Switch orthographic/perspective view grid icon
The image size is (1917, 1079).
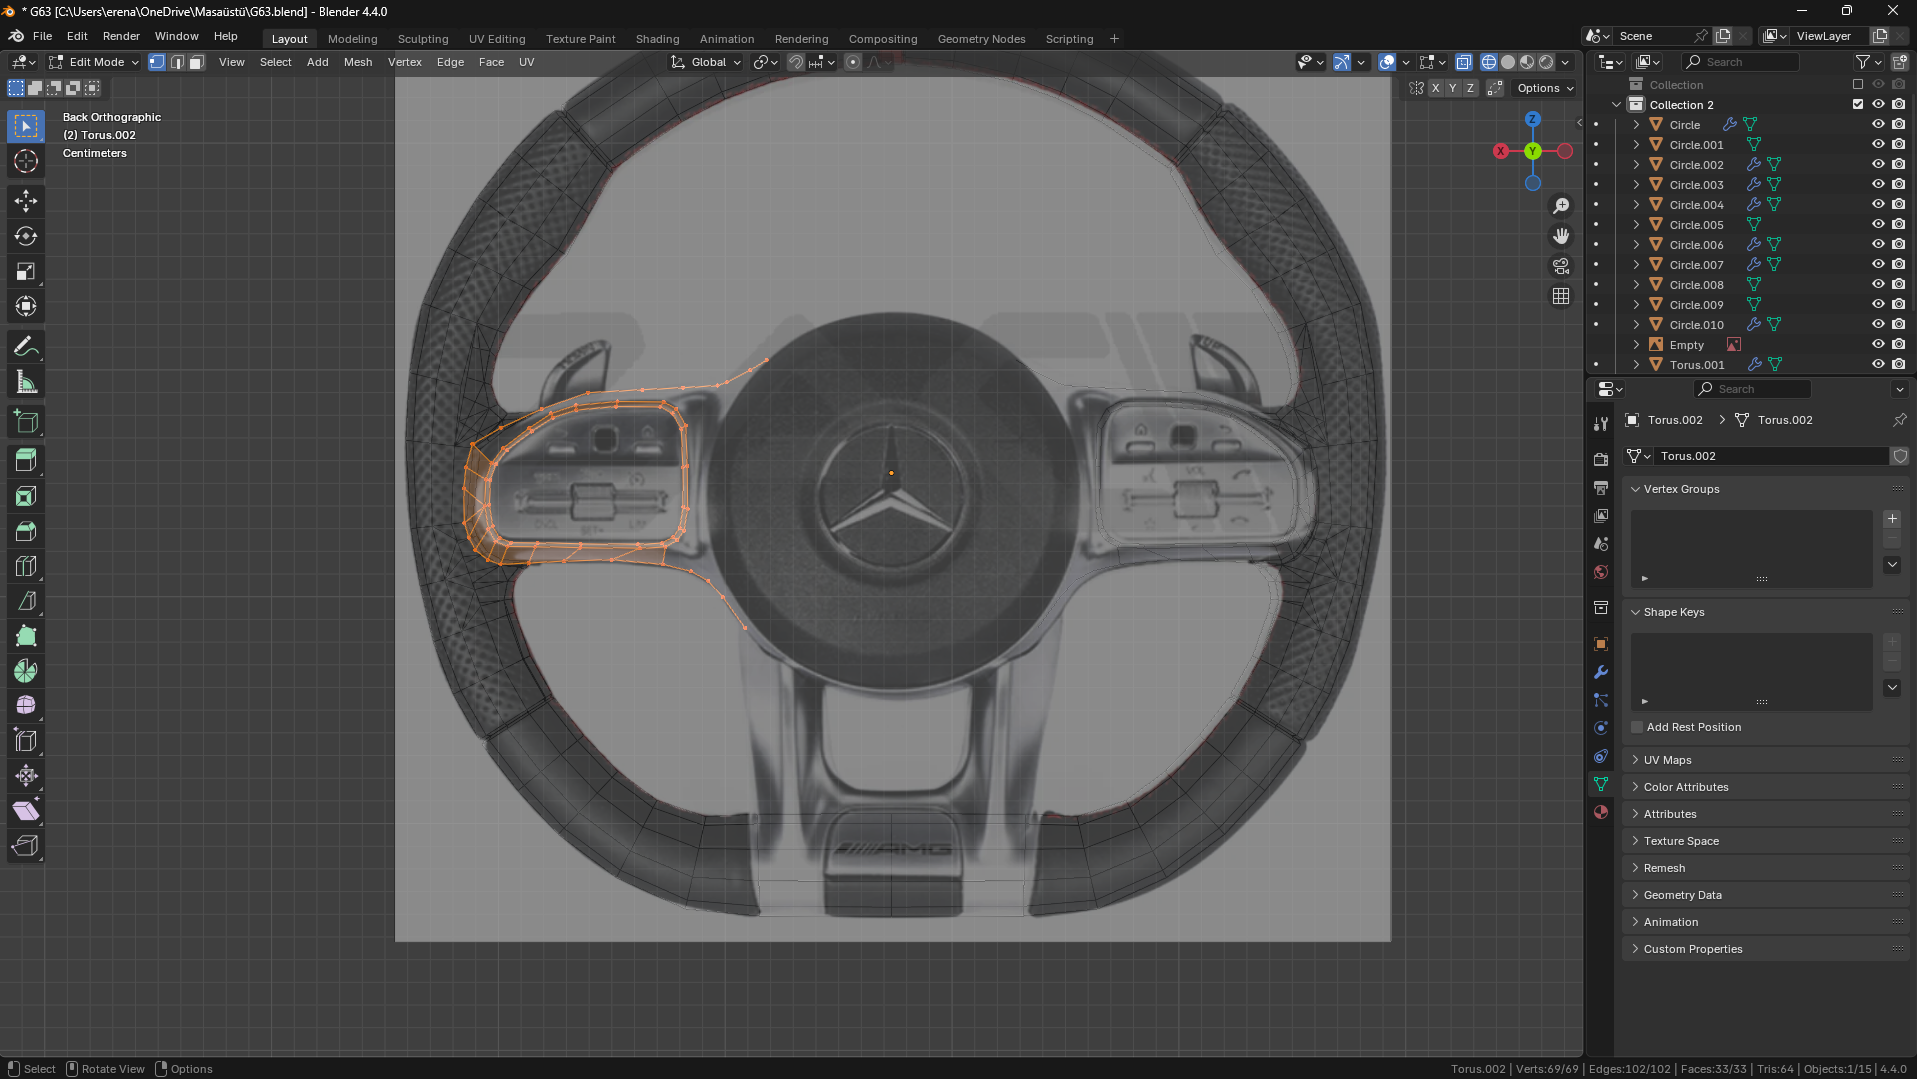pyautogui.click(x=1561, y=296)
